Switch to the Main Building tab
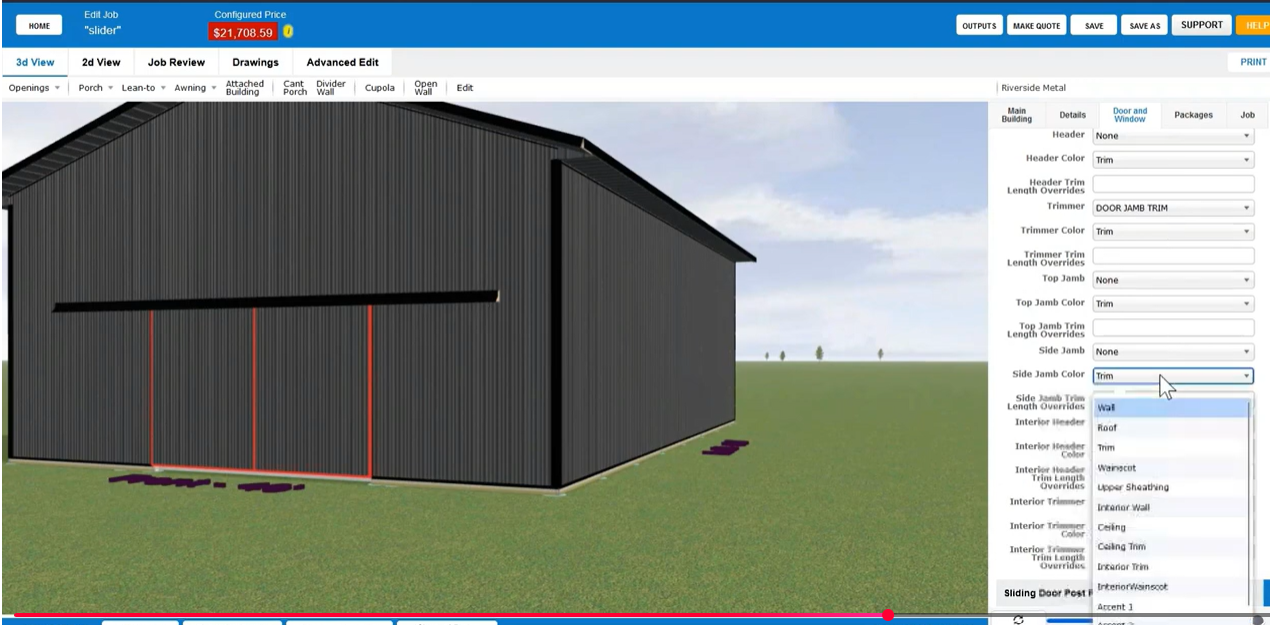This screenshot has width=1270, height=625. 1016,115
